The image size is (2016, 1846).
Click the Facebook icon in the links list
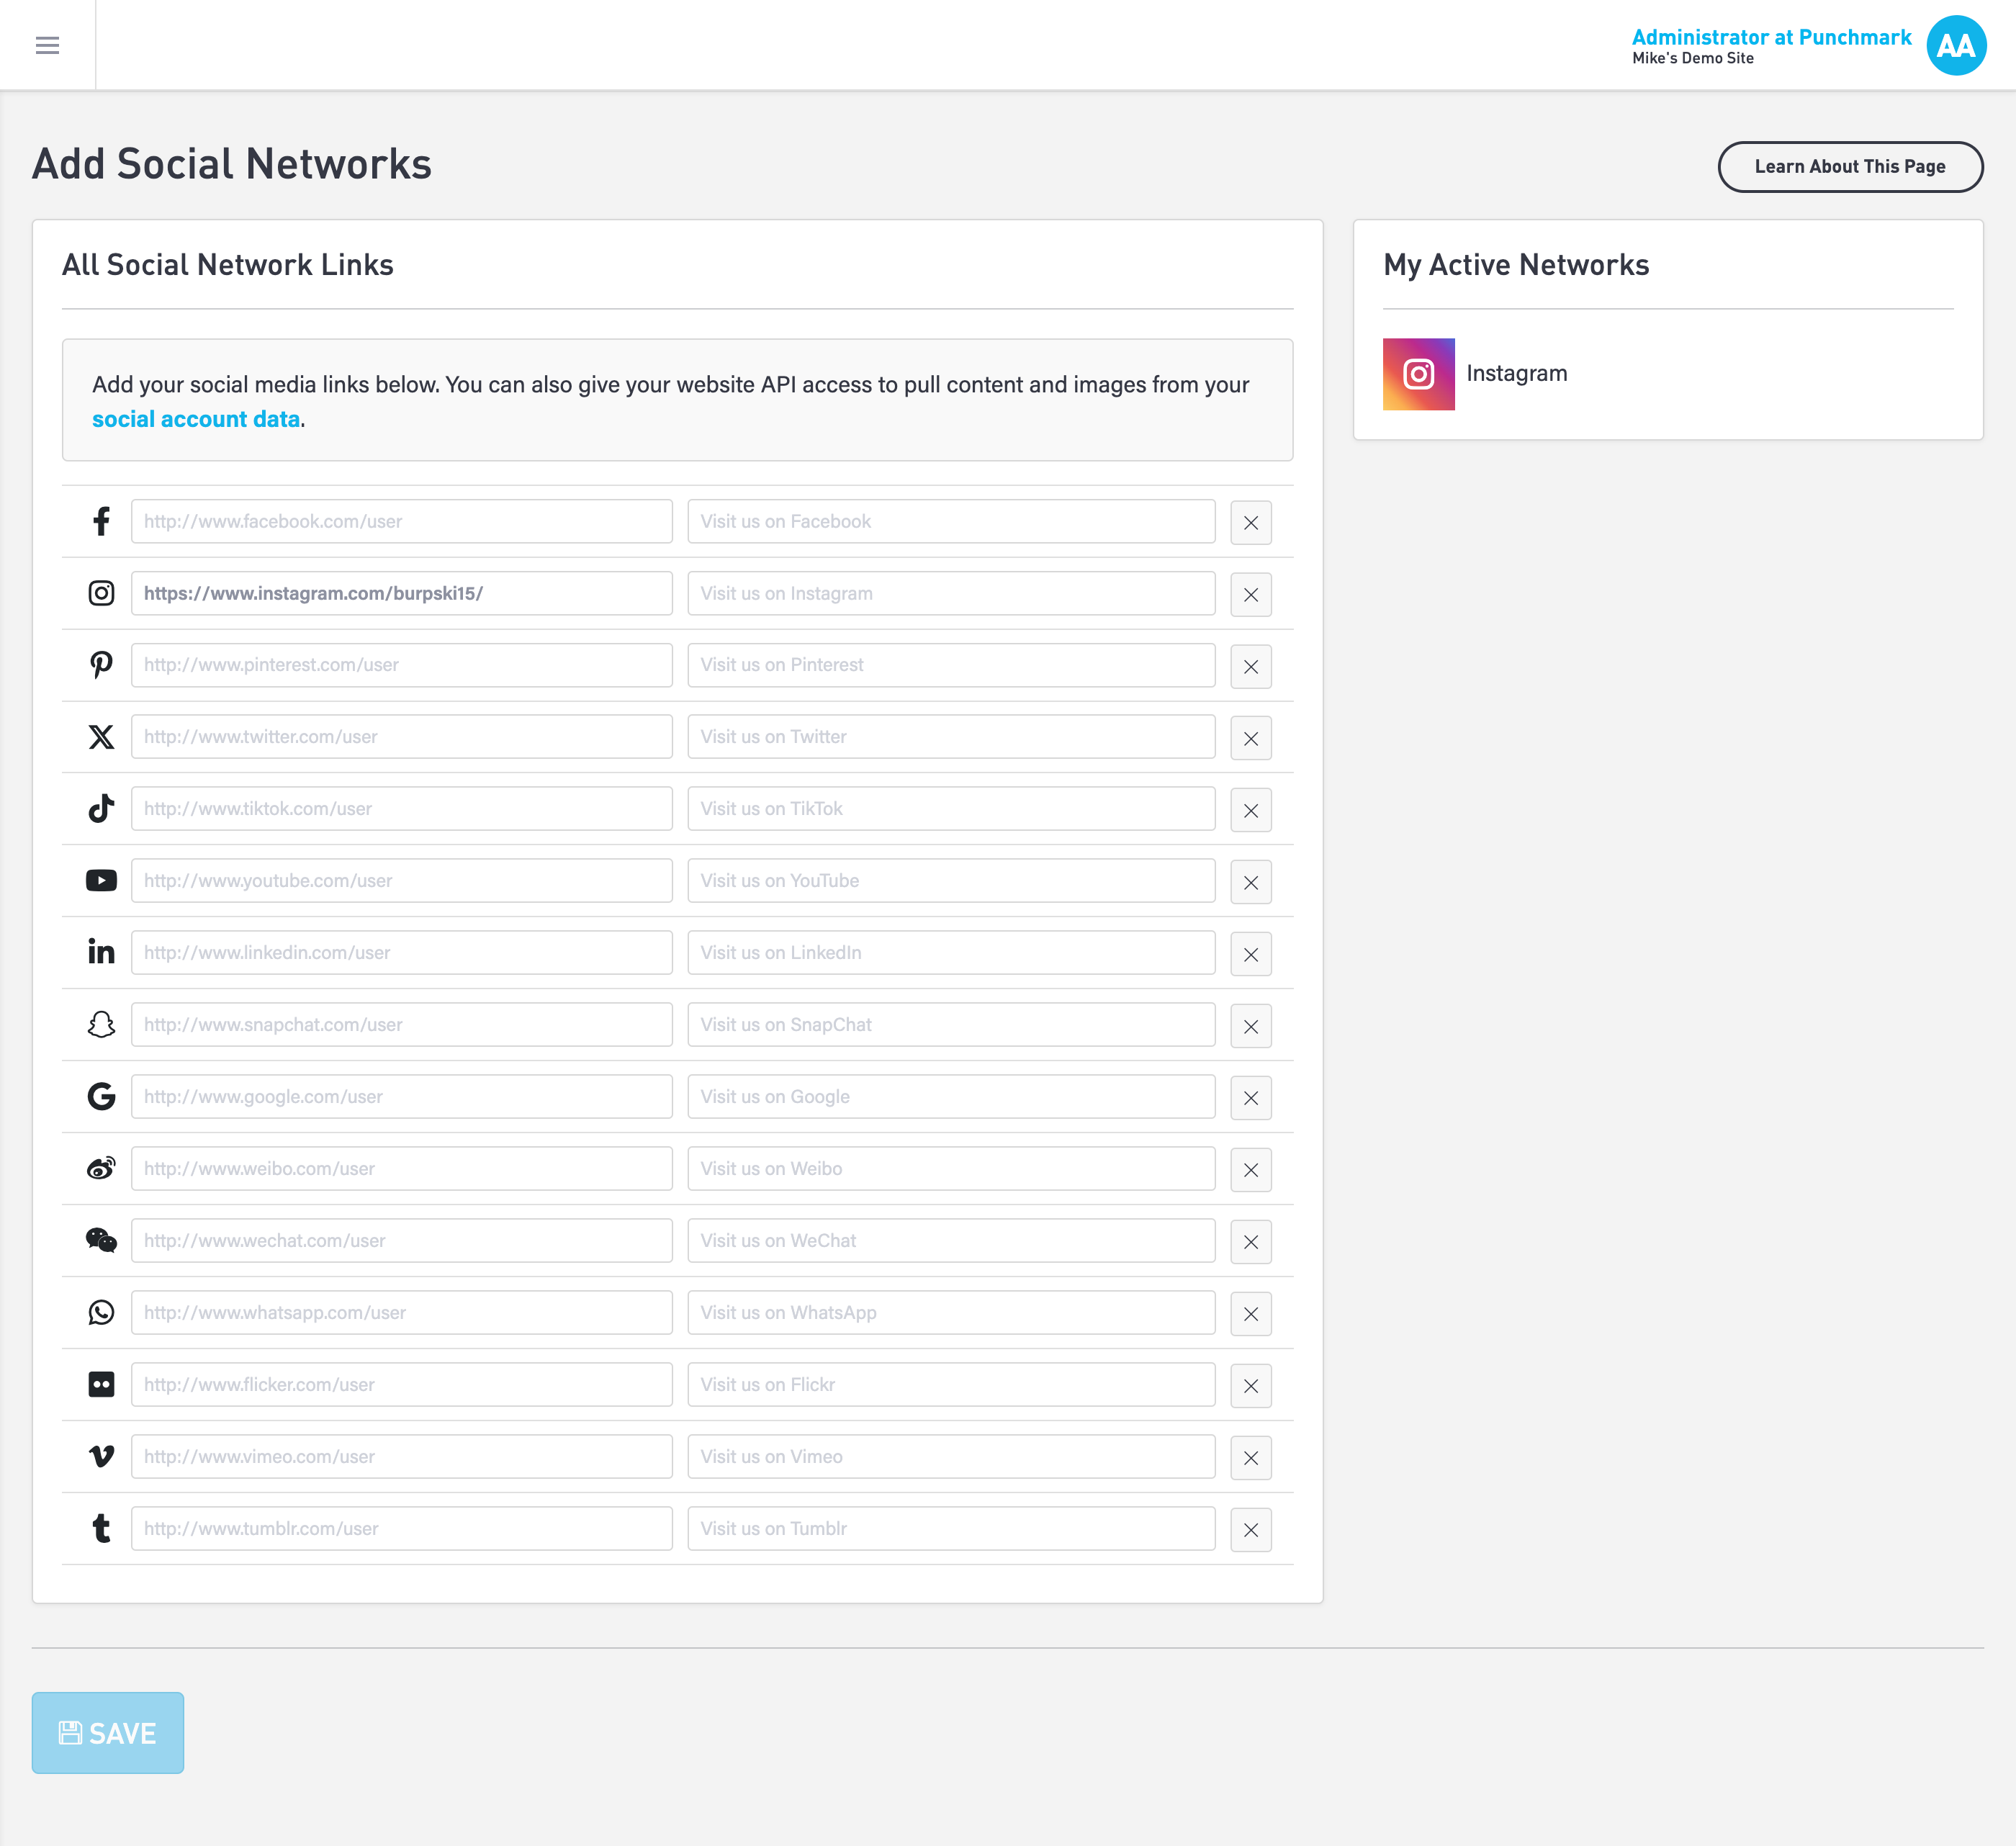pos(101,521)
